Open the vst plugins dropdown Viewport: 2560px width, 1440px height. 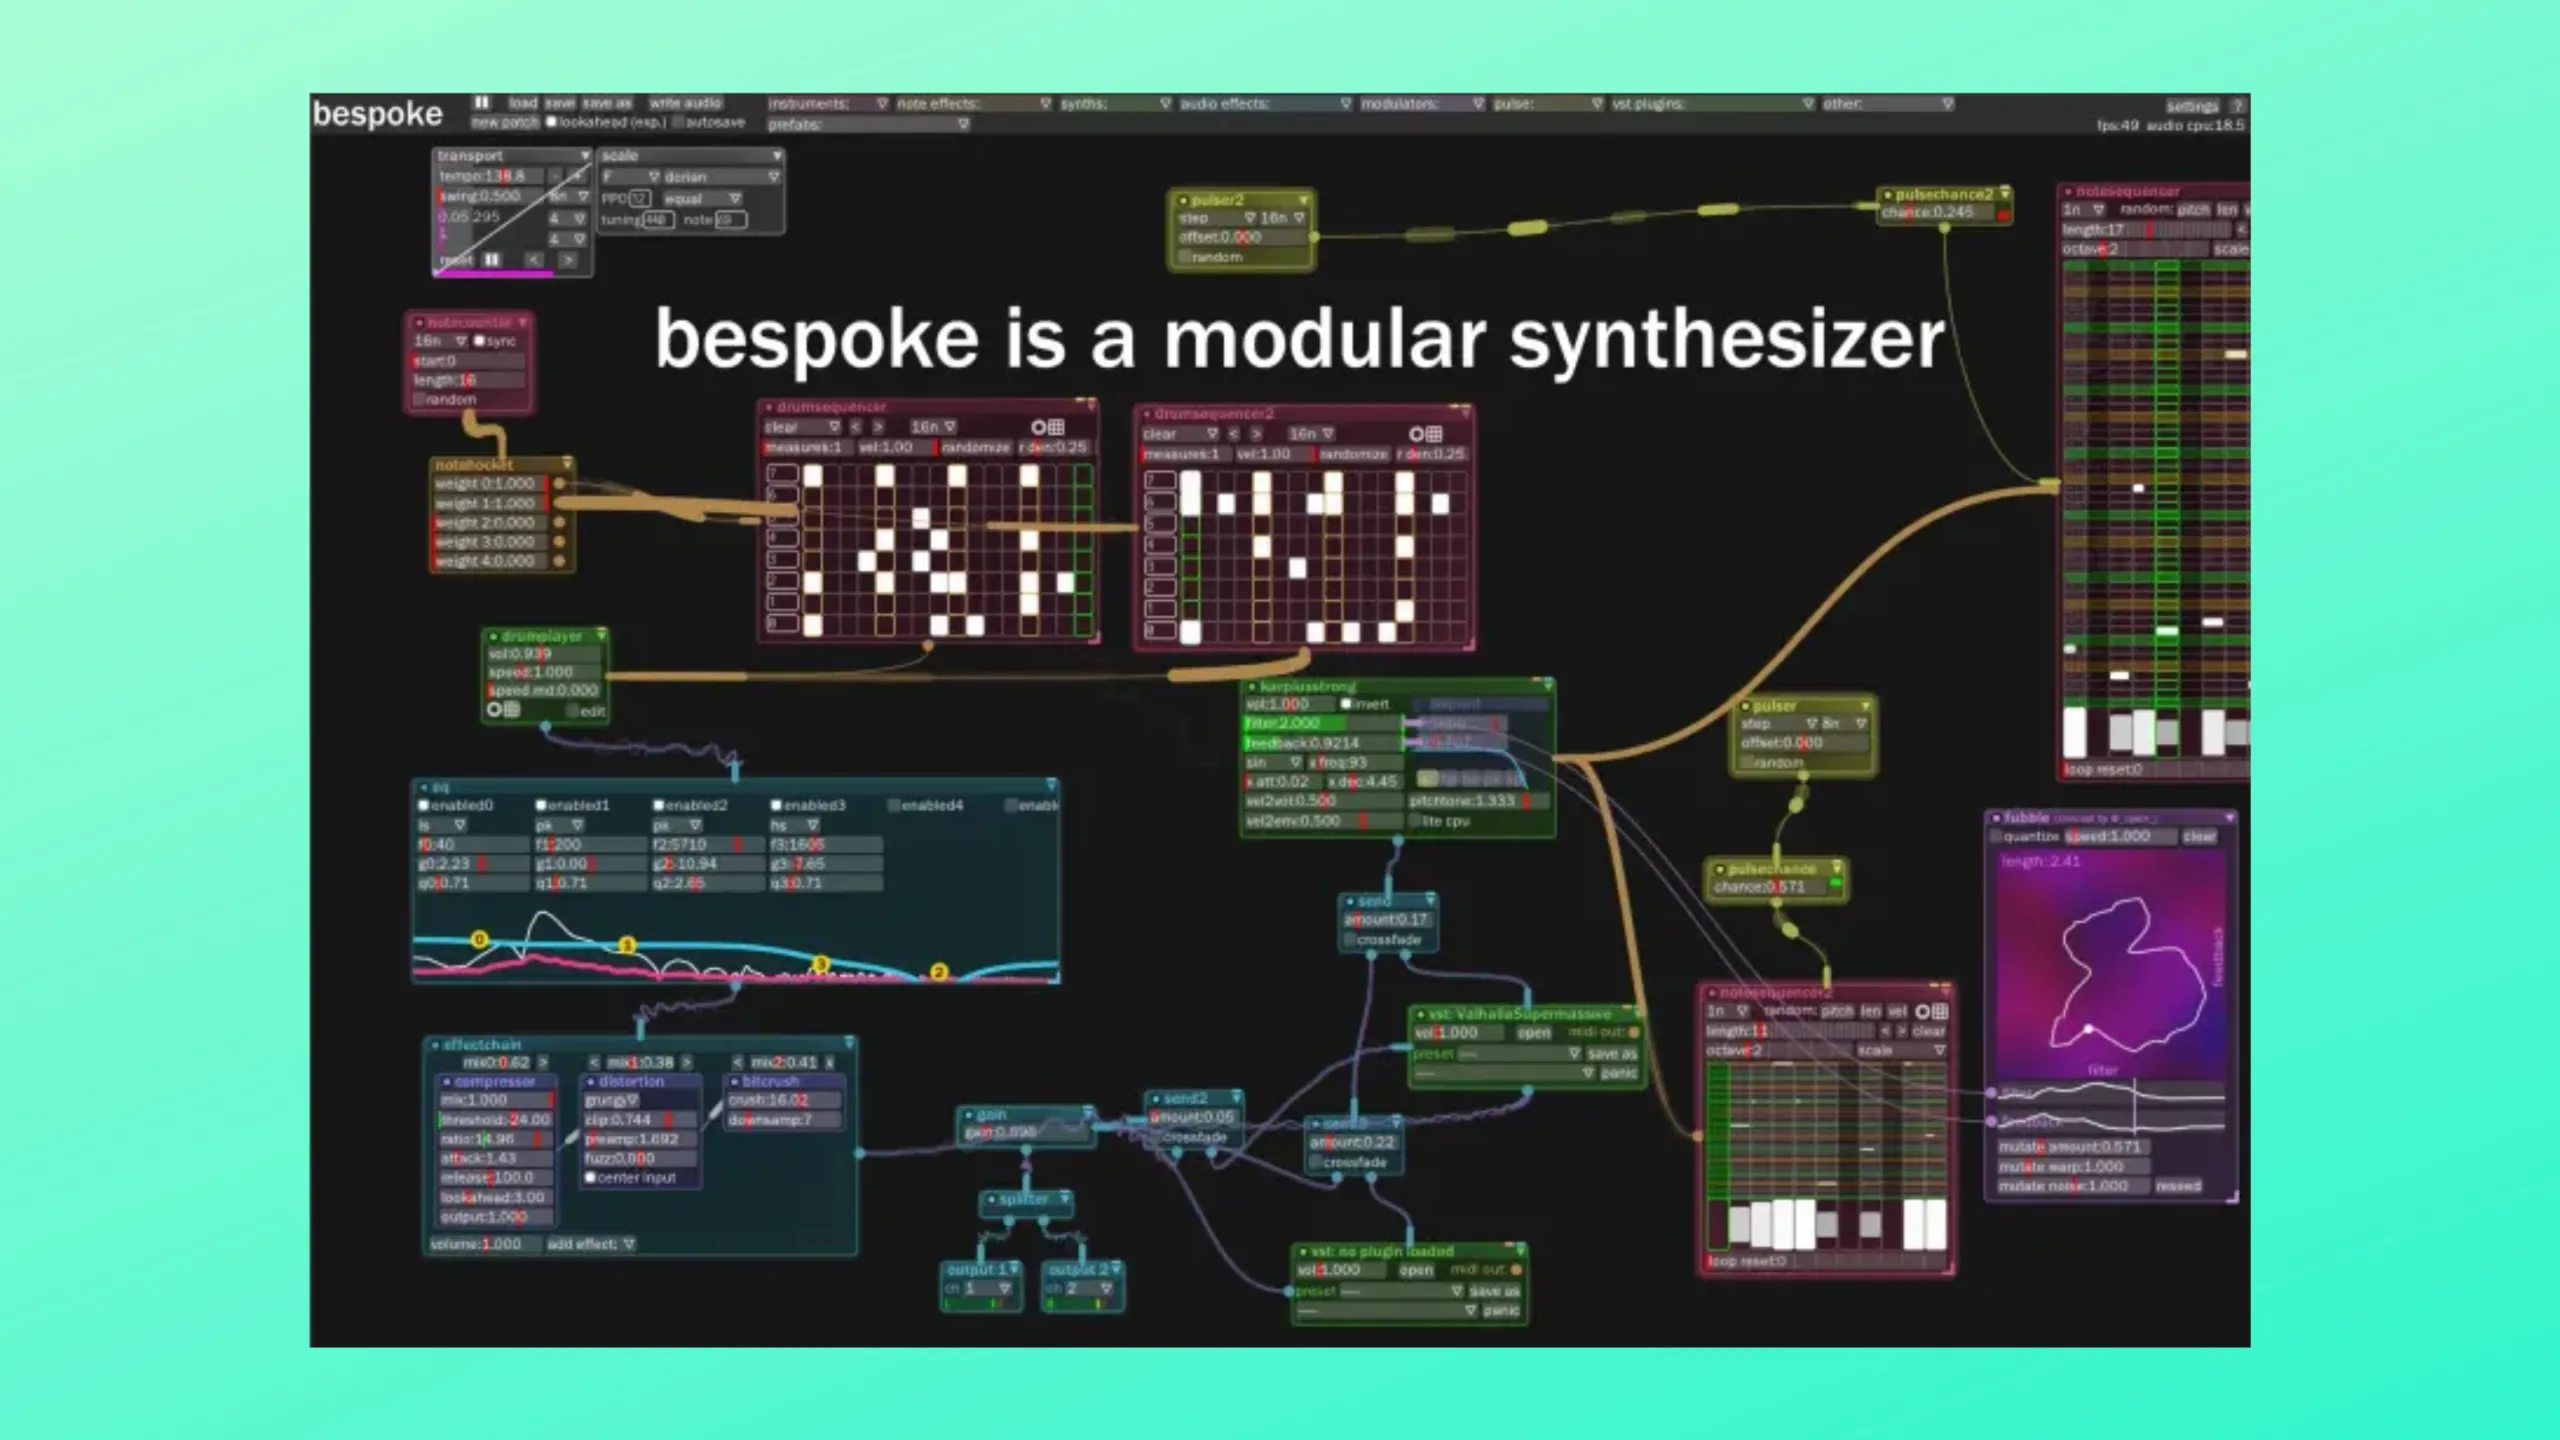1713,104
